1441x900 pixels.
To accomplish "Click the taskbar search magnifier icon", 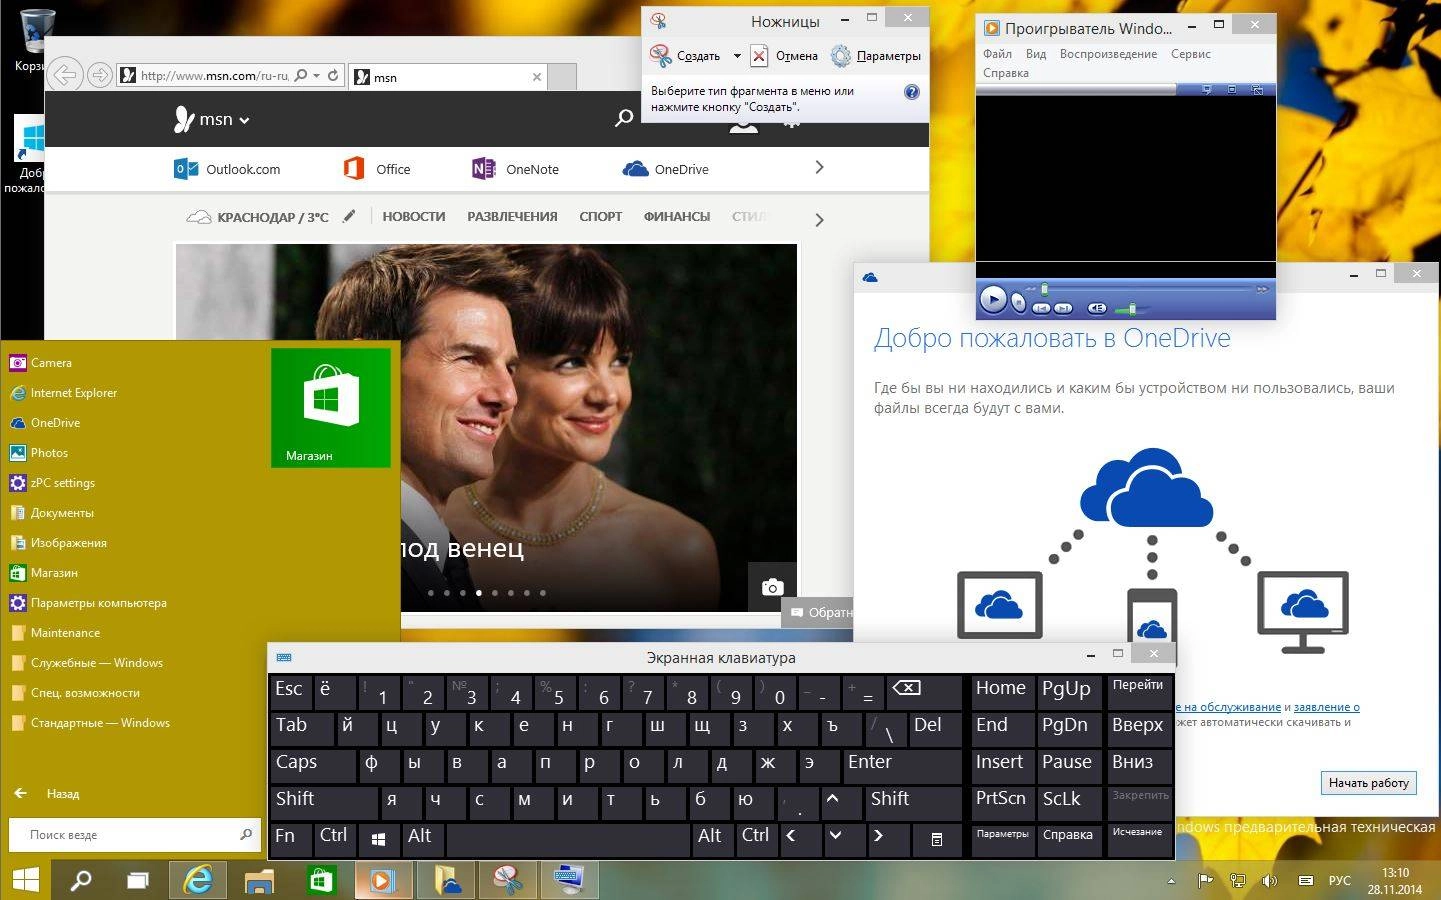I will tap(81, 880).
